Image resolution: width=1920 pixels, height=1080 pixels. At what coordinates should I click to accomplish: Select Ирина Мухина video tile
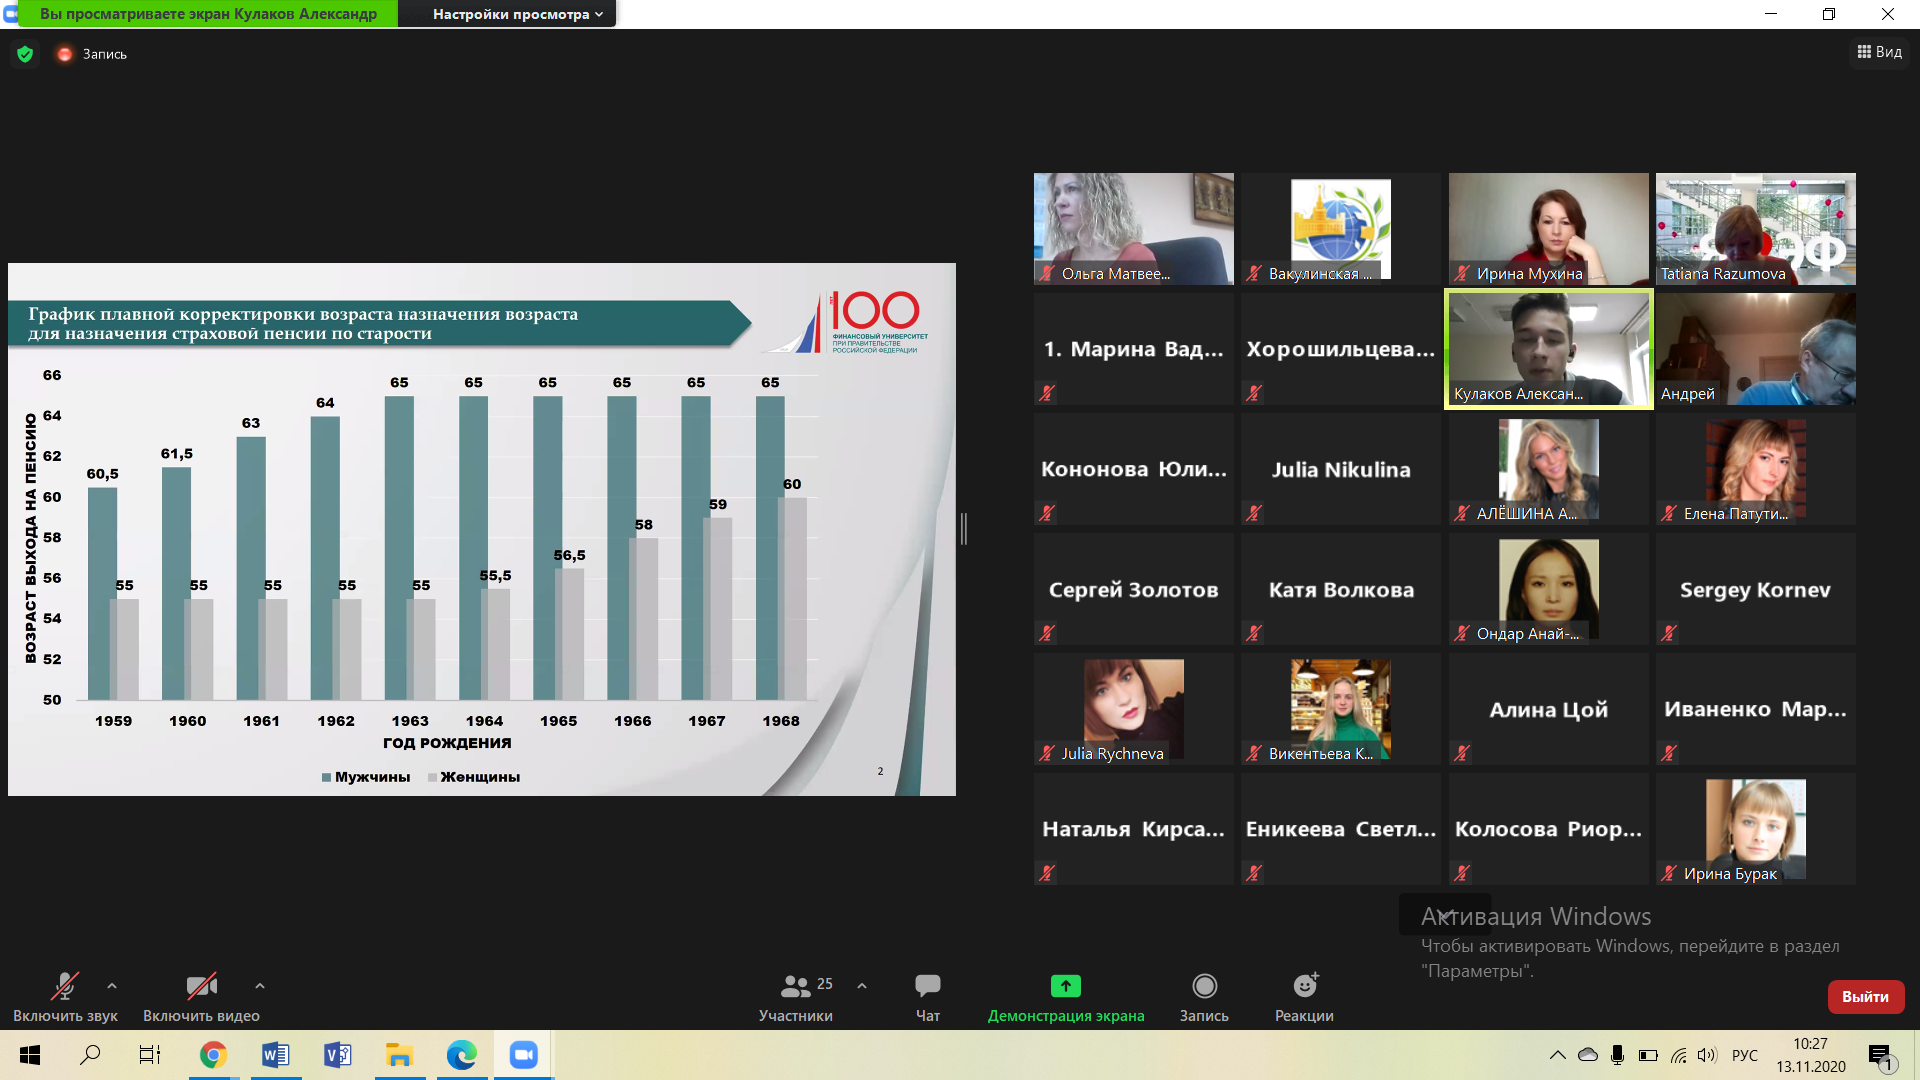(1549, 229)
